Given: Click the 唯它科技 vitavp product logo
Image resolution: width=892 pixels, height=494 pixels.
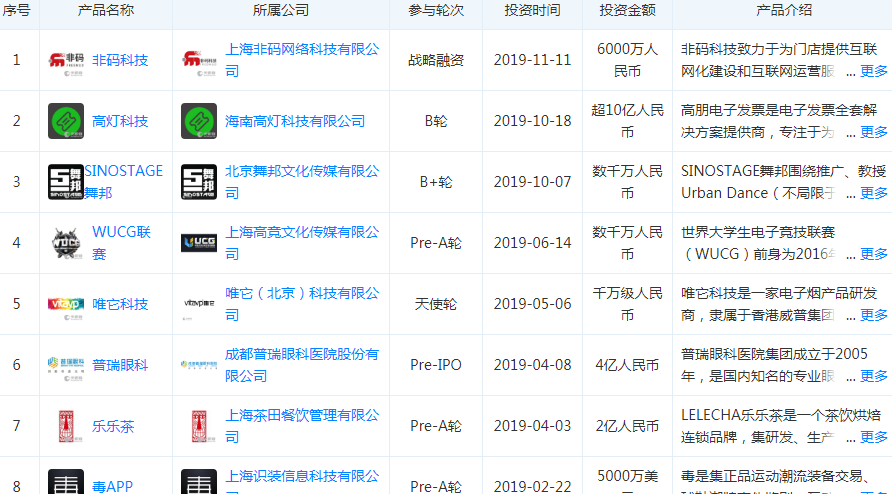Looking at the screenshot, I should click(66, 306).
